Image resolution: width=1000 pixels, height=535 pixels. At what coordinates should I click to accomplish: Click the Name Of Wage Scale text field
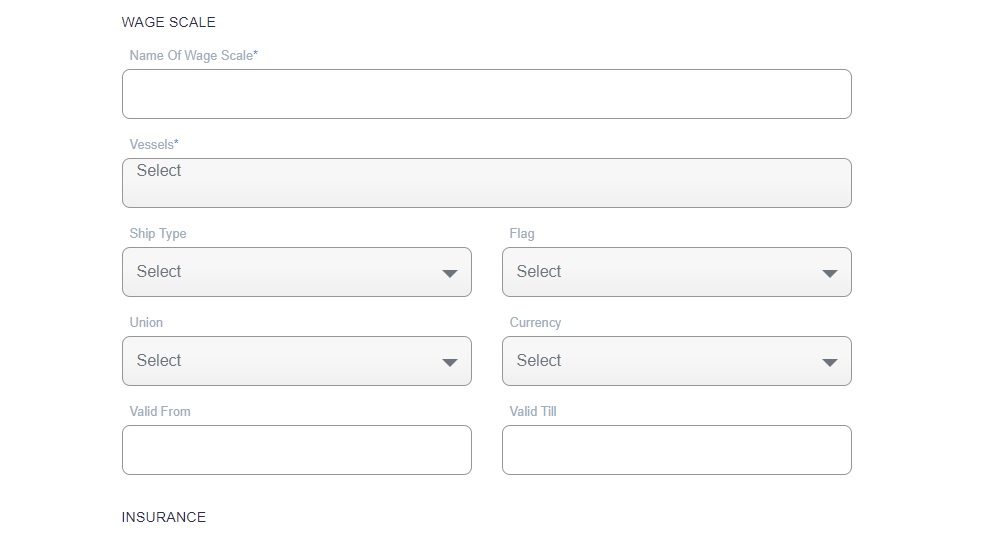[x=486, y=94]
